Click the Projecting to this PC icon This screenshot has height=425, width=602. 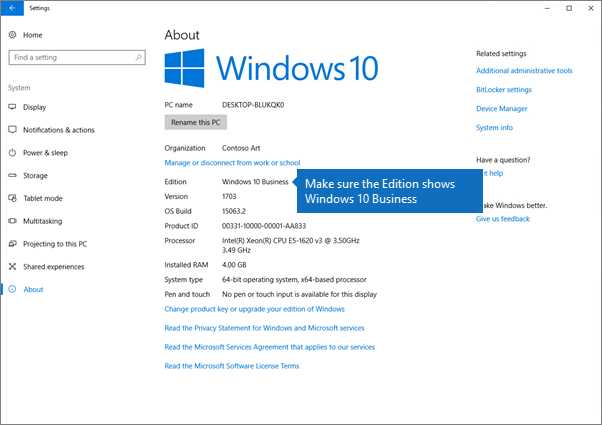click(x=12, y=244)
